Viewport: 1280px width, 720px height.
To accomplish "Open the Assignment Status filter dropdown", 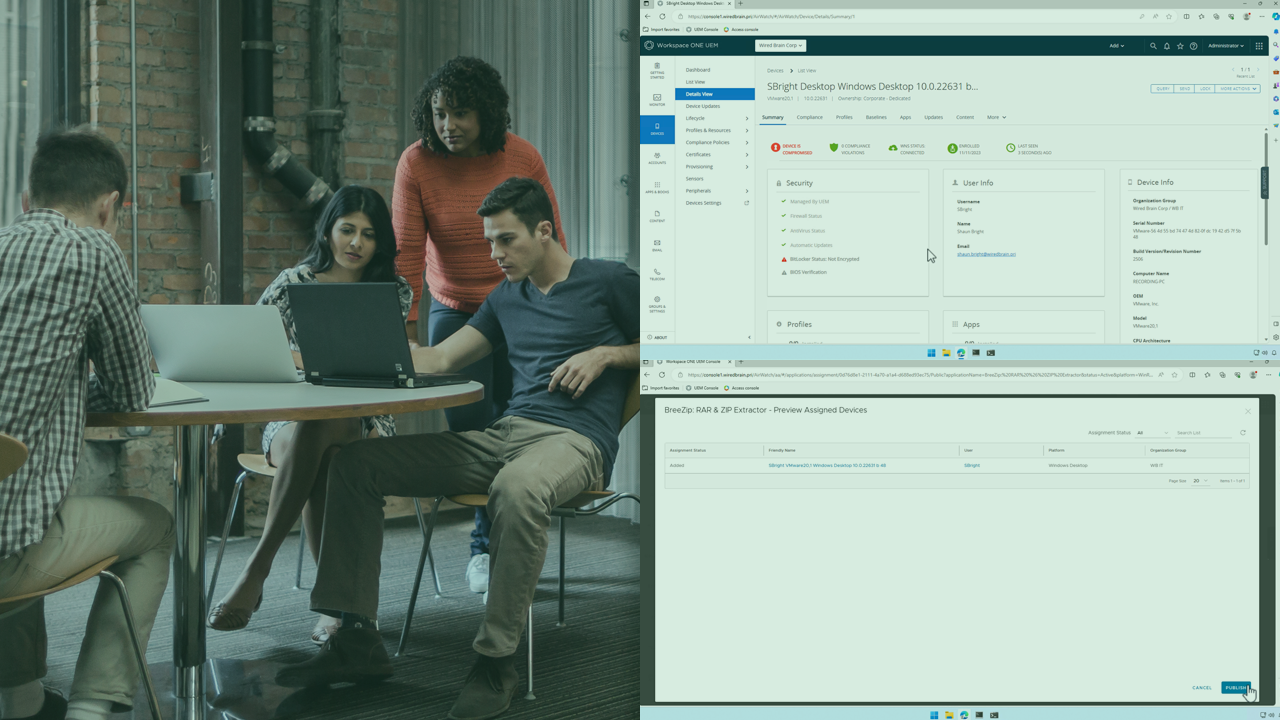I will tap(1152, 433).
